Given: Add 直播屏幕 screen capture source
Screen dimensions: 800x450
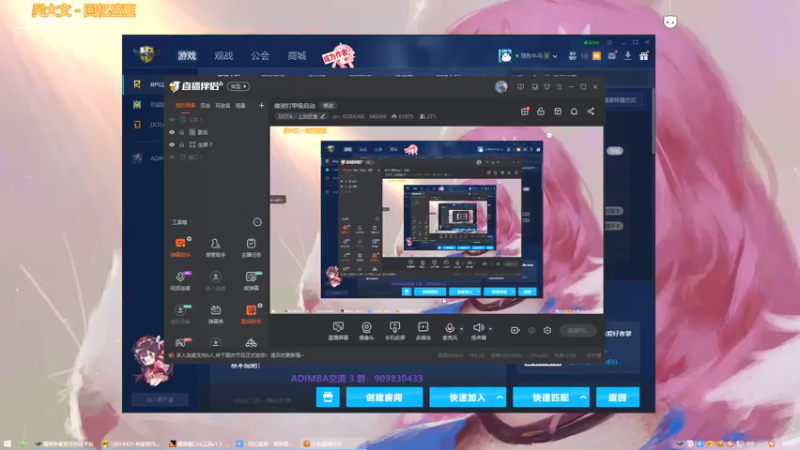Looking at the screenshot, I should (338, 331).
